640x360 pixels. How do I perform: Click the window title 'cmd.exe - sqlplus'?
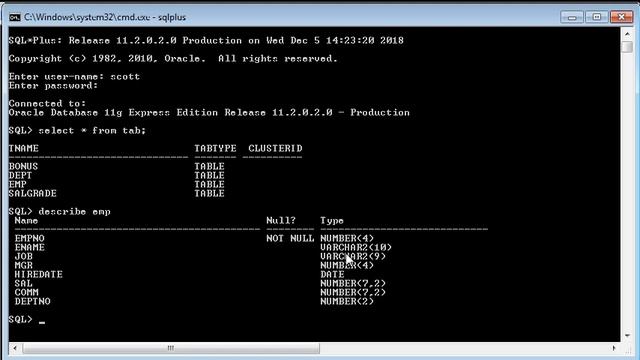[x=105, y=17]
